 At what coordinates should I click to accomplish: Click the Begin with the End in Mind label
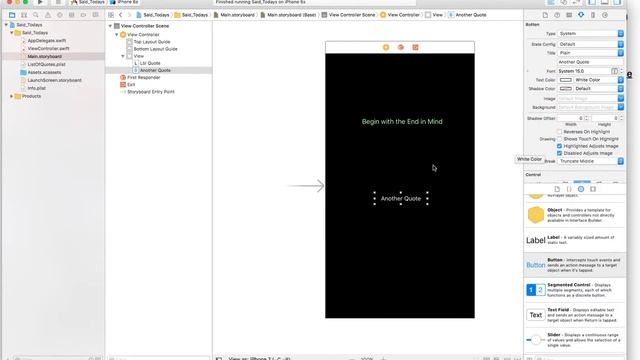pos(402,122)
